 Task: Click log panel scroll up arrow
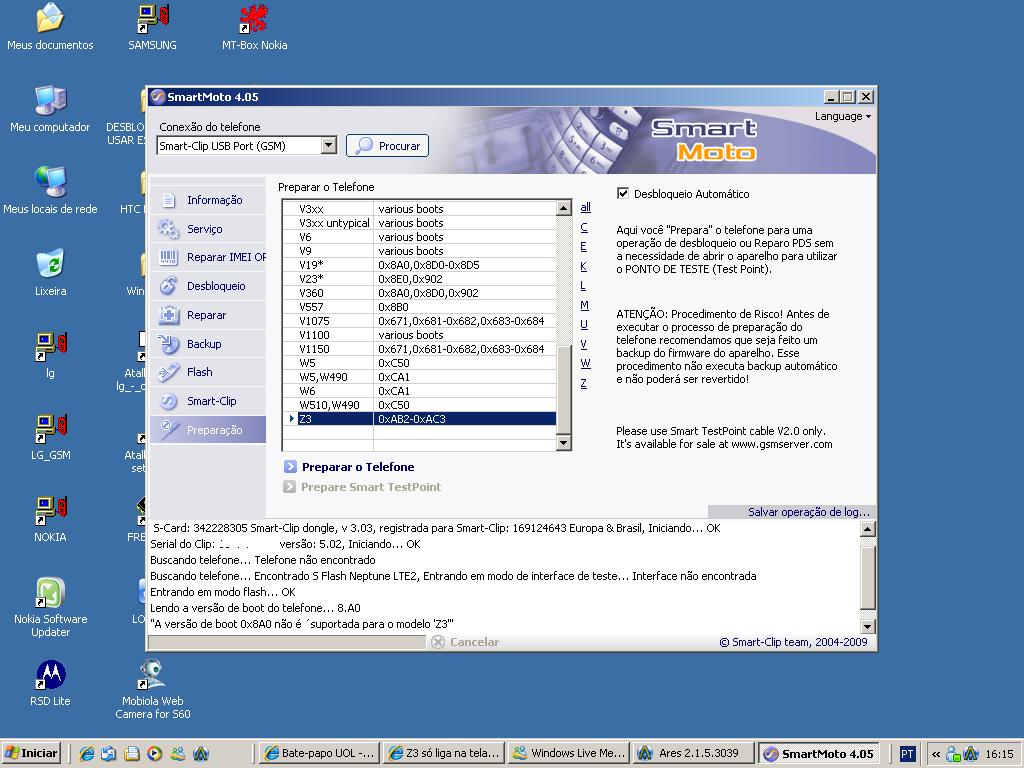(x=867, y=529)
